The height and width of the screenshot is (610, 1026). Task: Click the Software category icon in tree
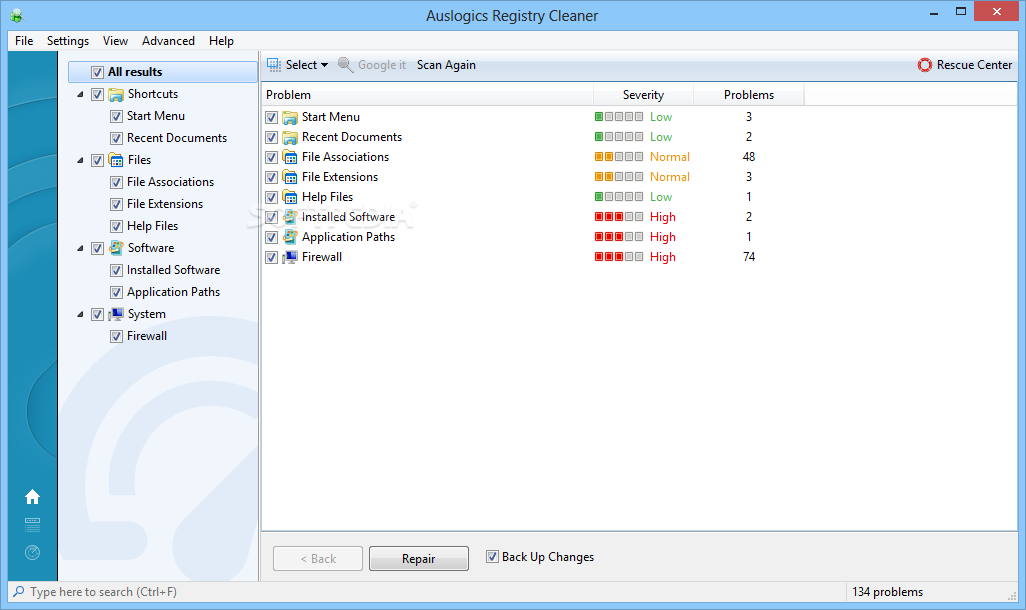point(116,248)
